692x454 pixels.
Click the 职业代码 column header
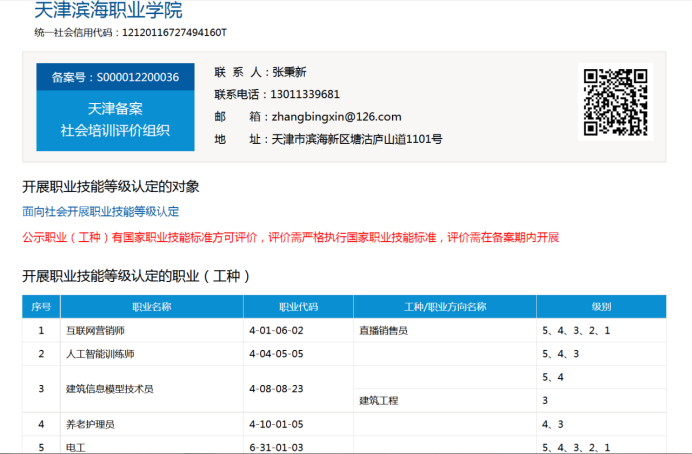(x=298, y=306)
